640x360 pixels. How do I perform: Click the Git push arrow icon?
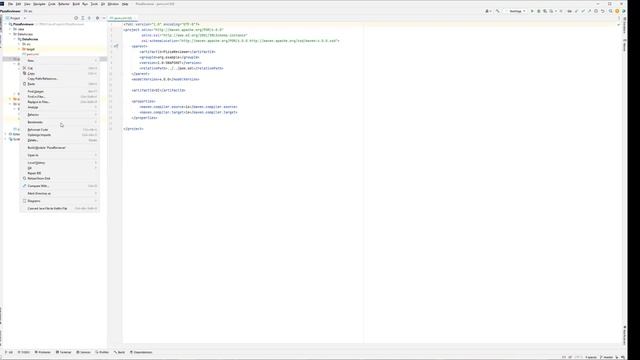[x=589, y=11]
